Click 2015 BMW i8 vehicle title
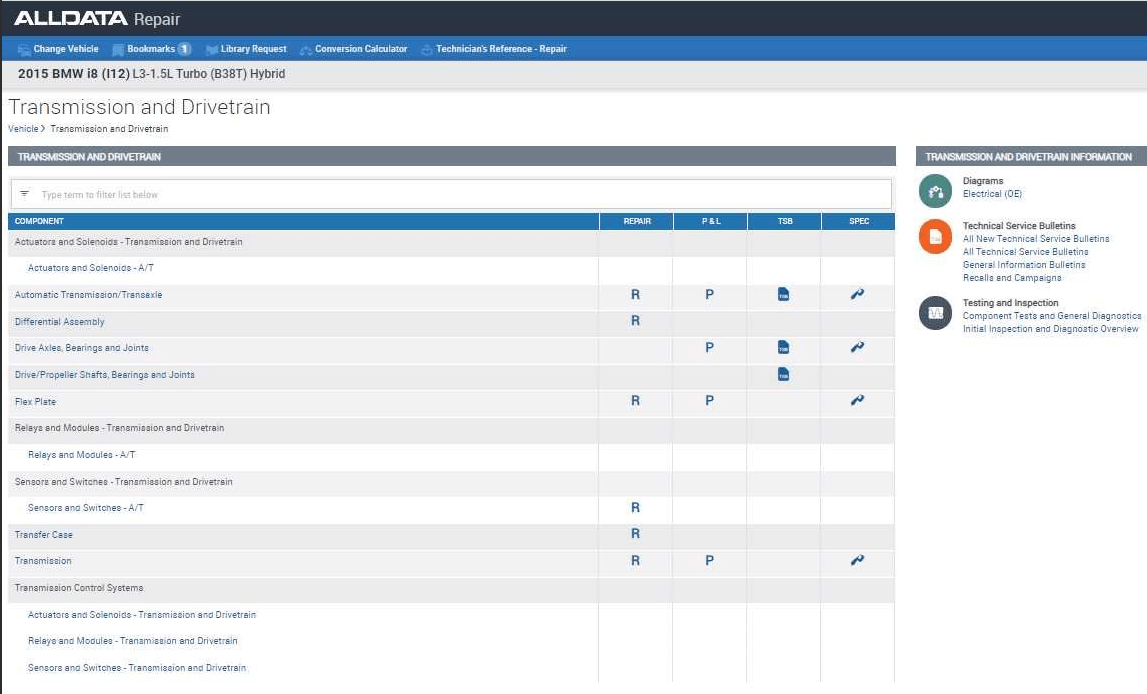Screen dimensions: 1147x694 point(151,74)
